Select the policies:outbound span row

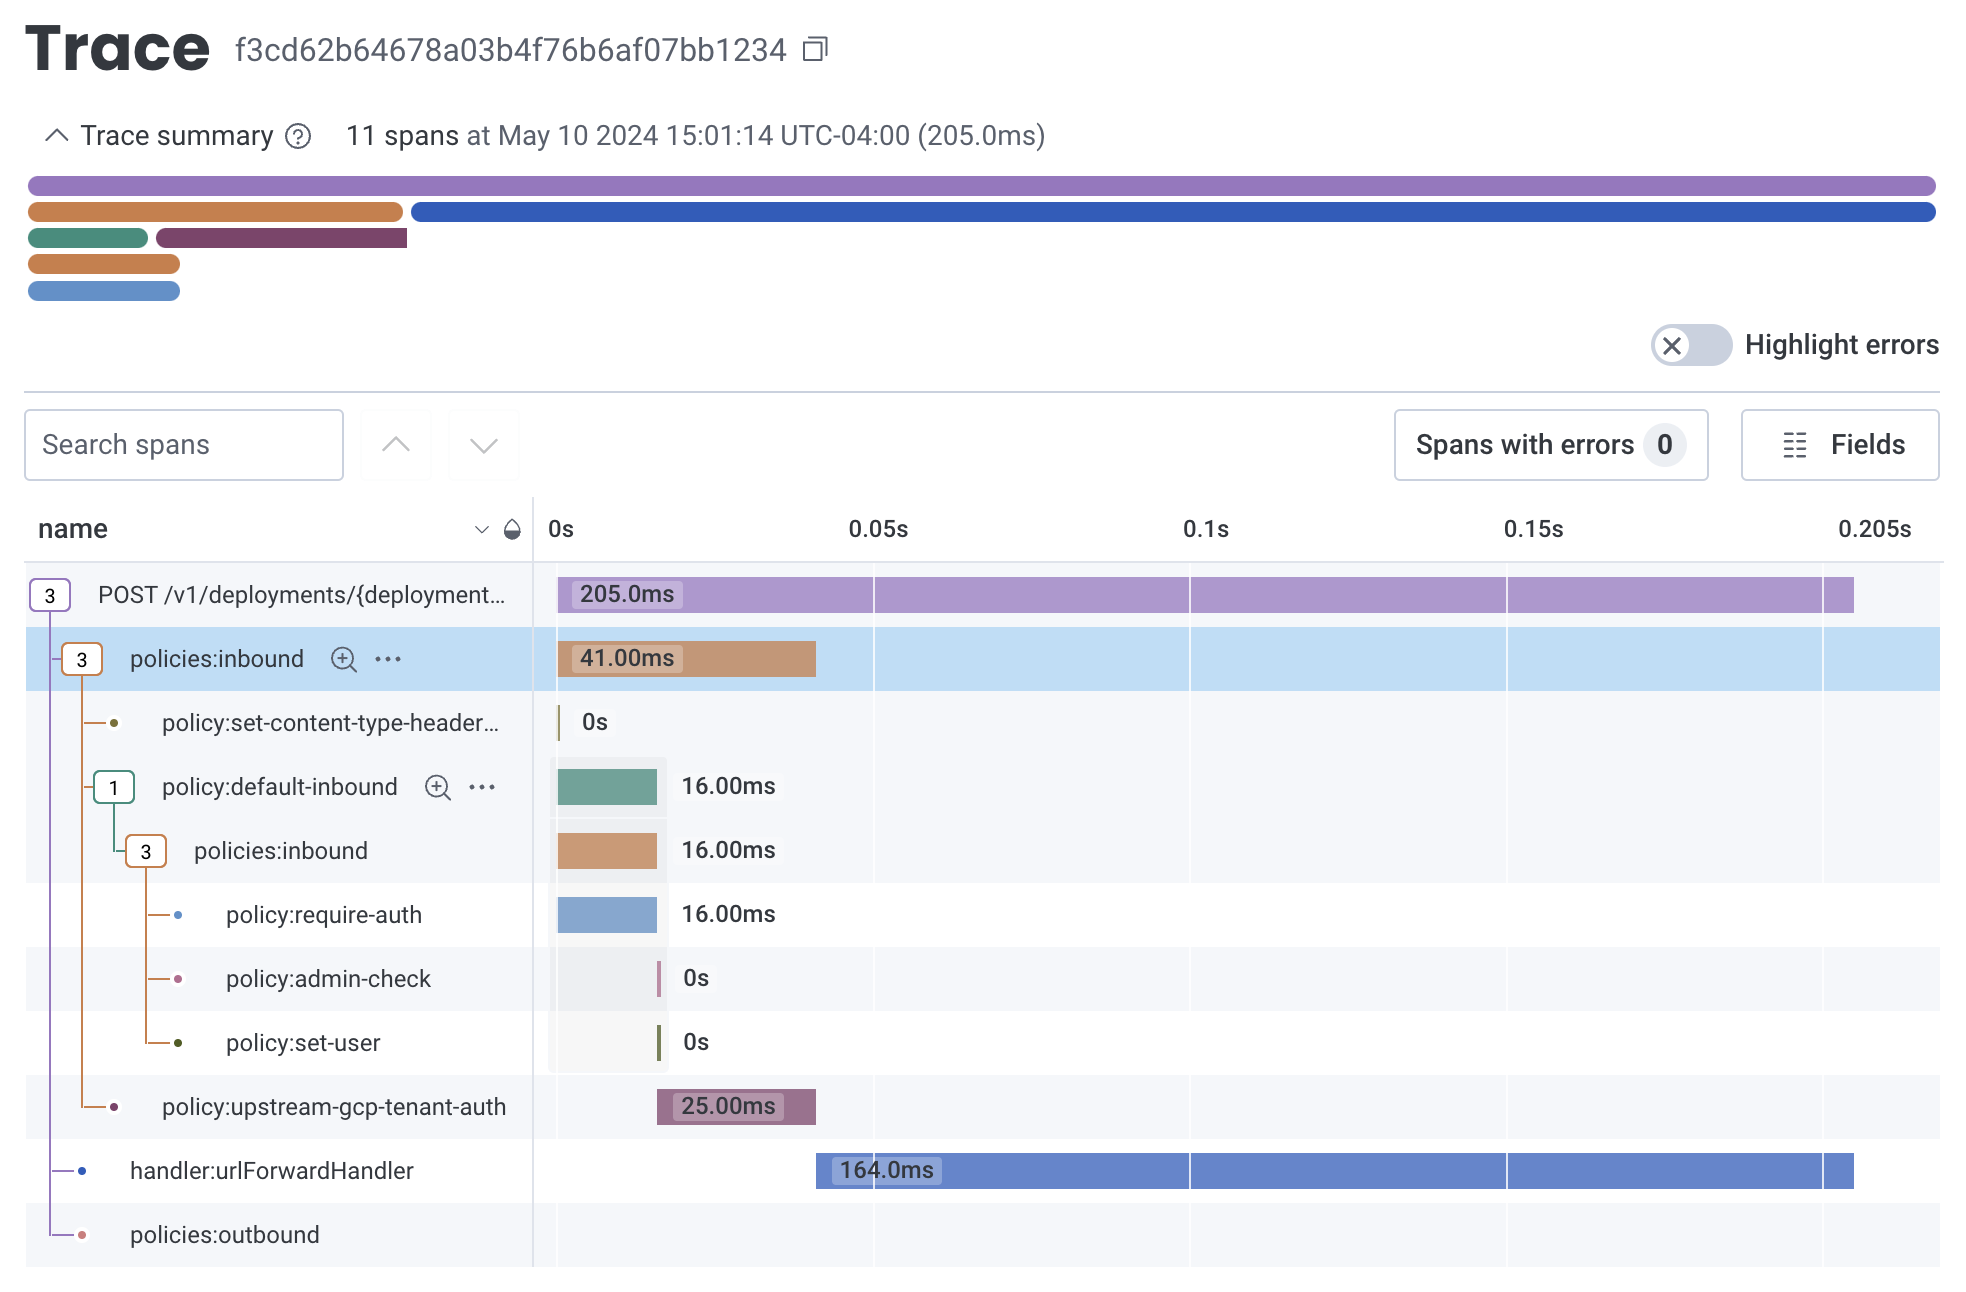983,1235
